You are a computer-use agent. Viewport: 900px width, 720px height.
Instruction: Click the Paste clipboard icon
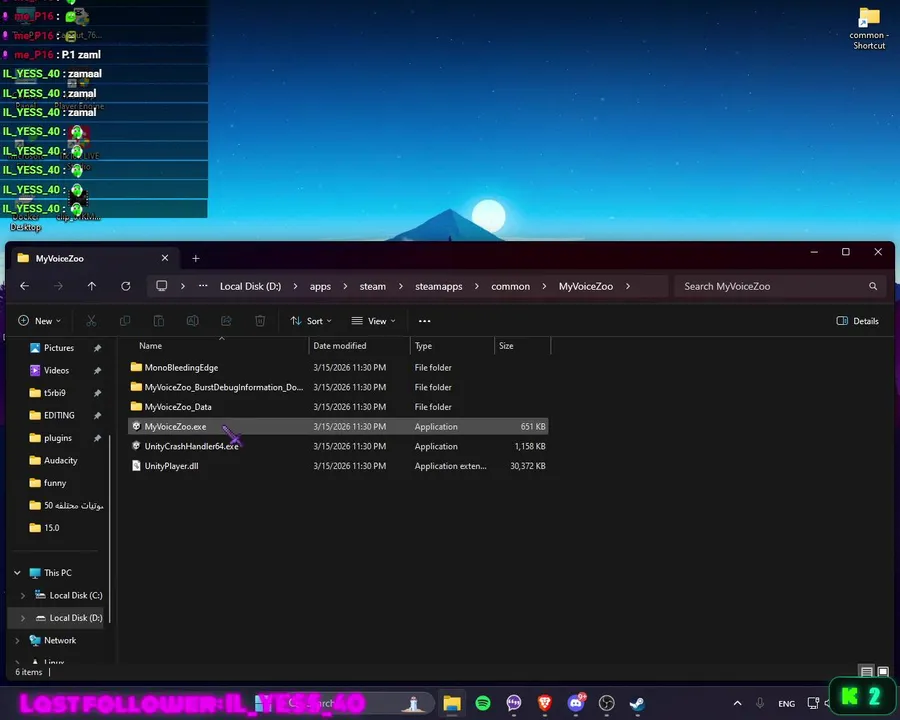tap(158, 321)
